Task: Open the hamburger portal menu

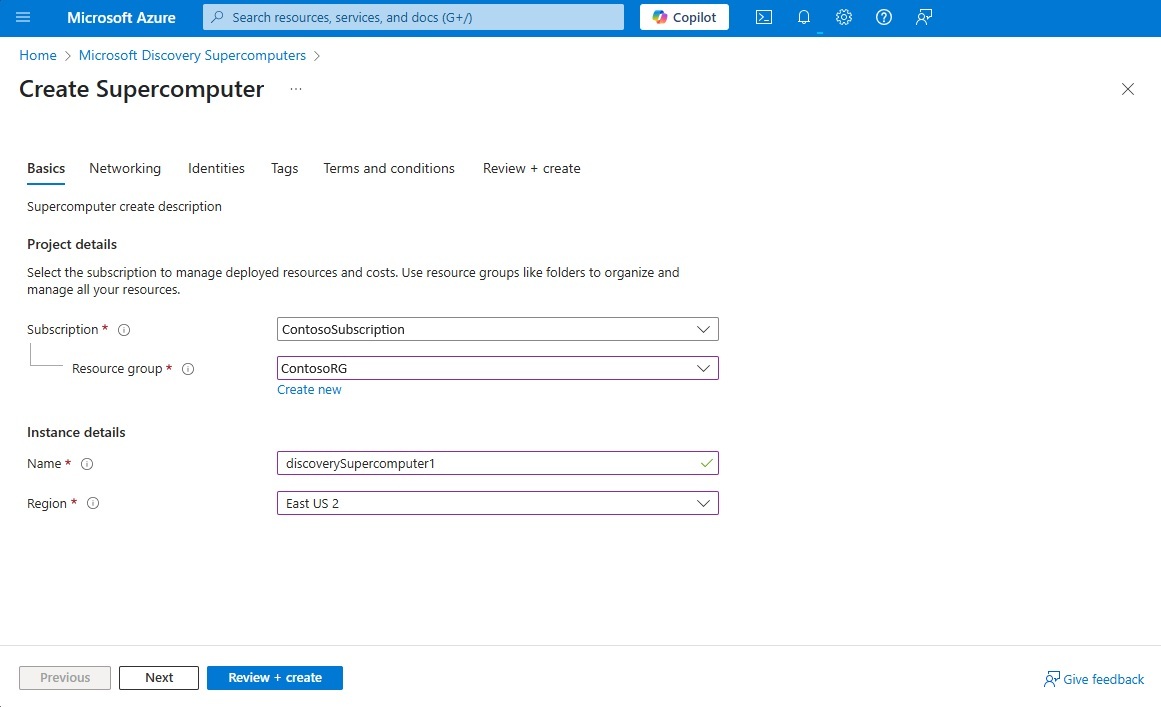Action: pos(23,17)
